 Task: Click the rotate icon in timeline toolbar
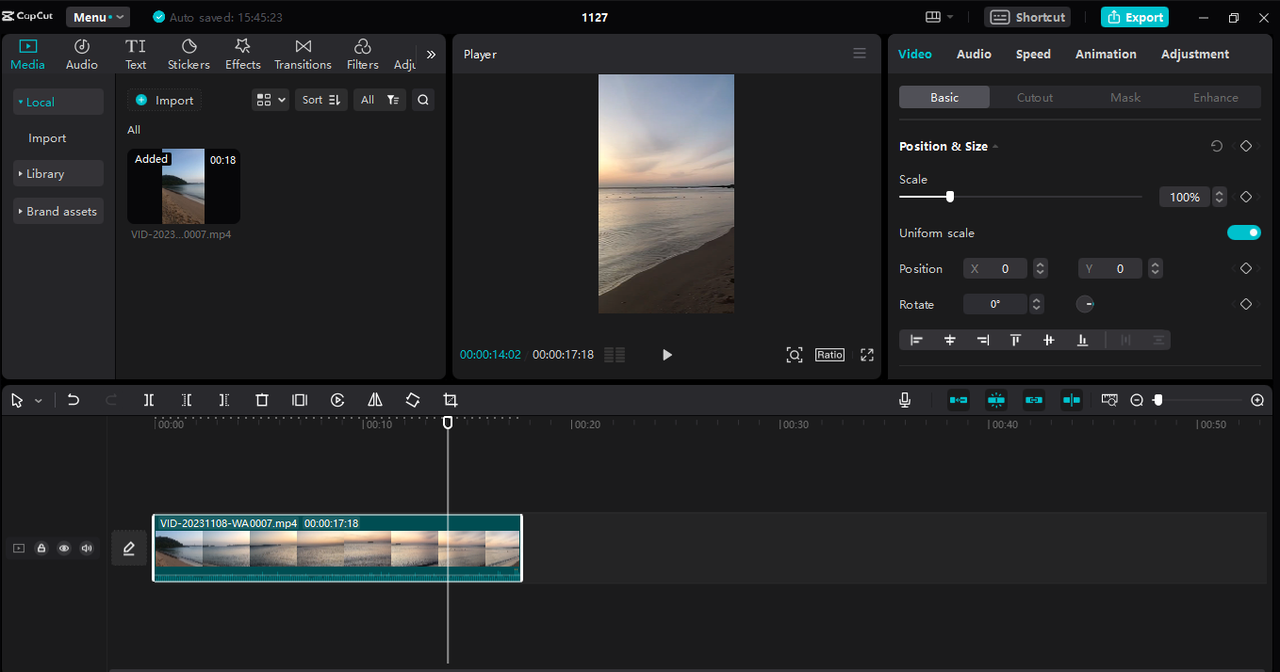413,400
